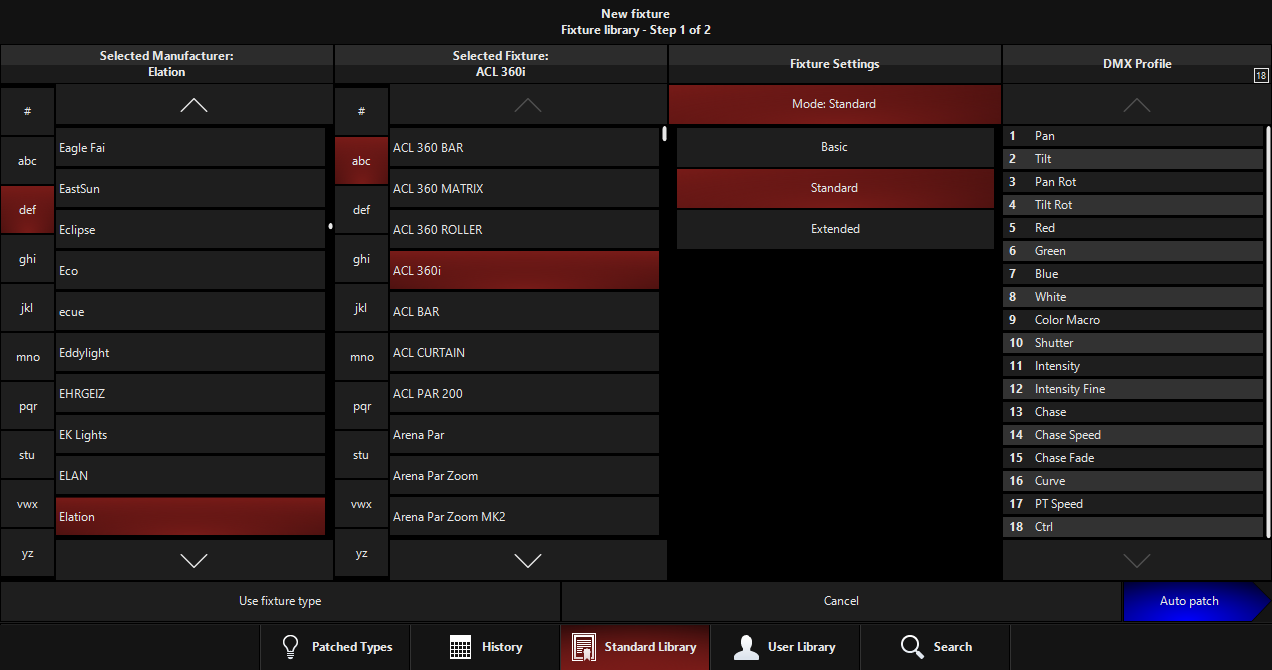
Task: Select the Arena Par fixture
Action: [524, 434]
